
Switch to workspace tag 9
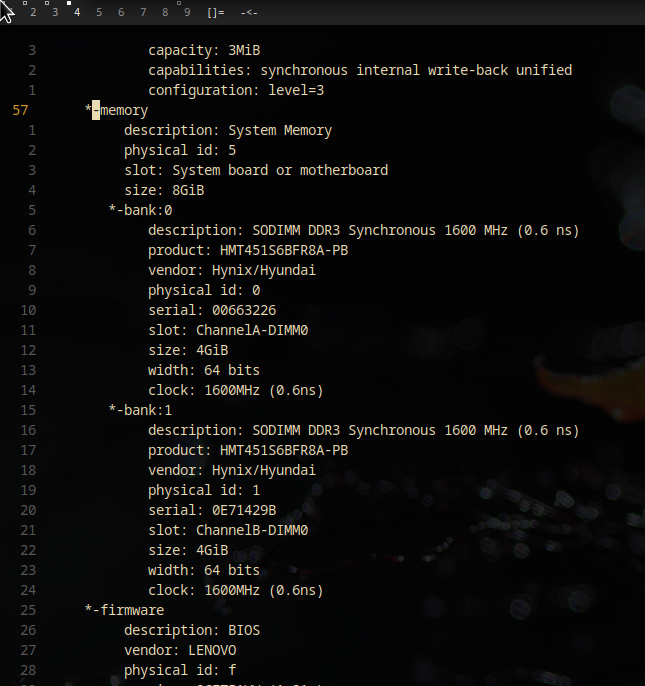coord(187,12)
